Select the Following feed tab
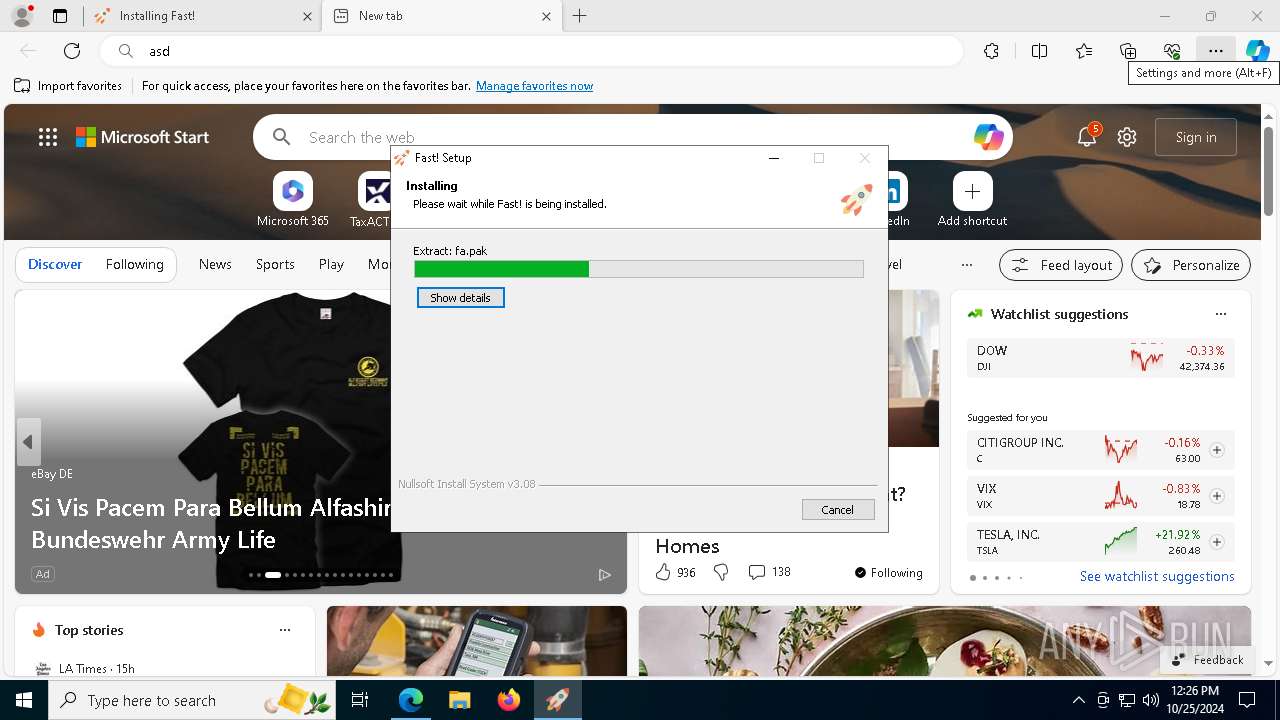The width and height of the screenshot is (1280, 720). (x=134, y=265)
